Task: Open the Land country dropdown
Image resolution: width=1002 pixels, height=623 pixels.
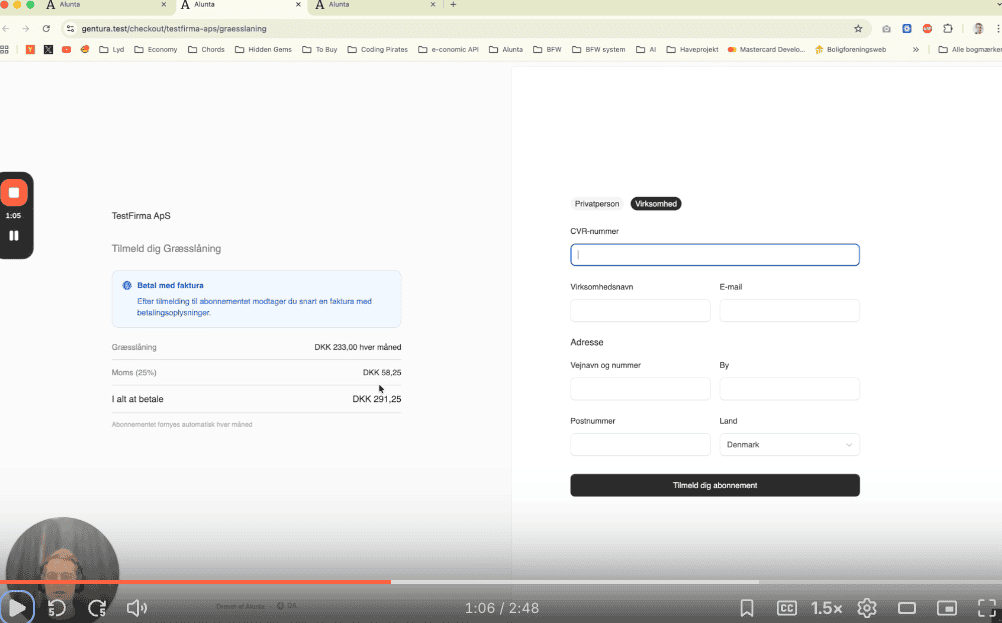Action: pos(789,445)
